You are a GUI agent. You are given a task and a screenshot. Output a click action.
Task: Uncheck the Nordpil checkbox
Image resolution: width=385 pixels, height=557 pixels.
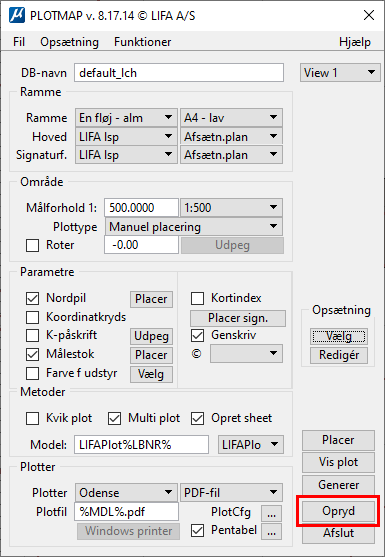33,299
